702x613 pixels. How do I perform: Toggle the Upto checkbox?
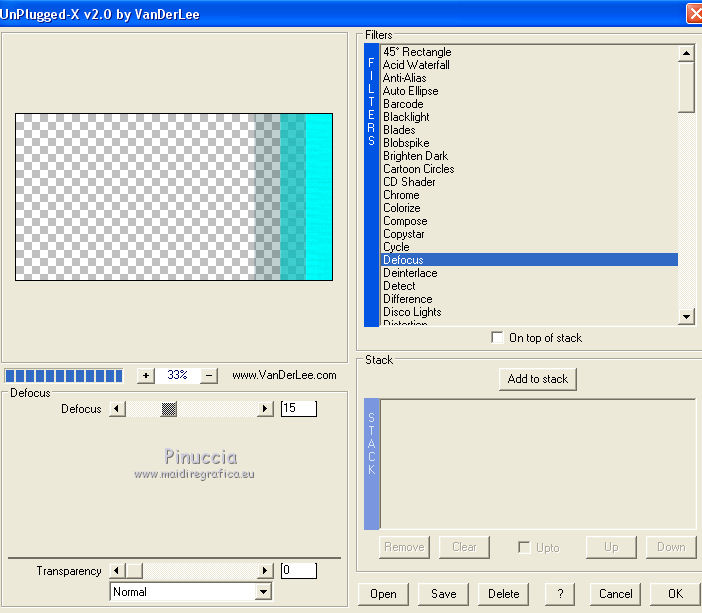point(524,547)
